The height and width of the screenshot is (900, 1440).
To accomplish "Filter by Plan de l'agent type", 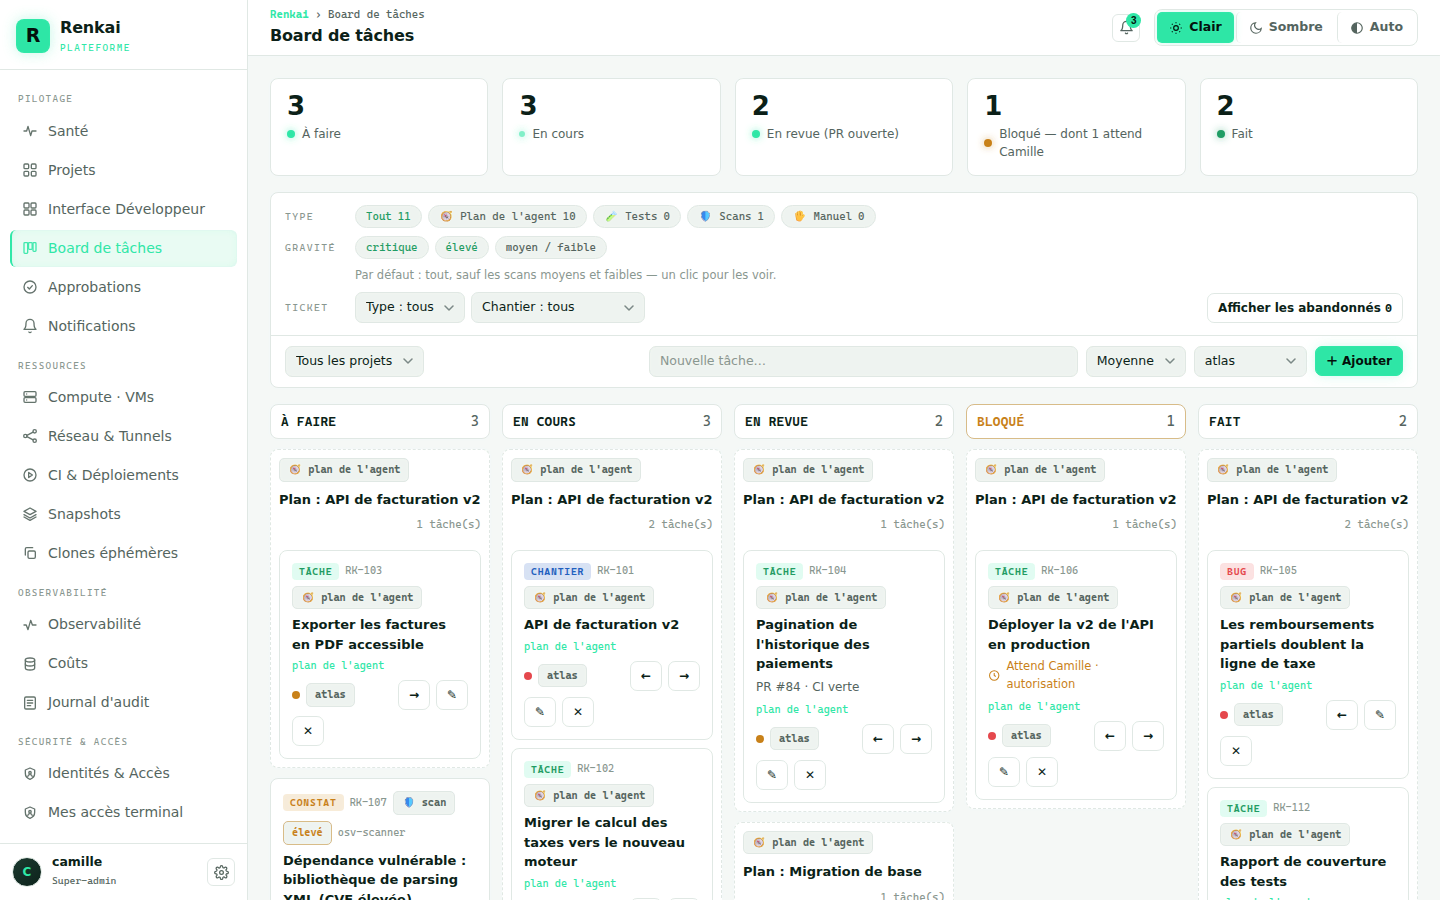I will coord(508,217).
